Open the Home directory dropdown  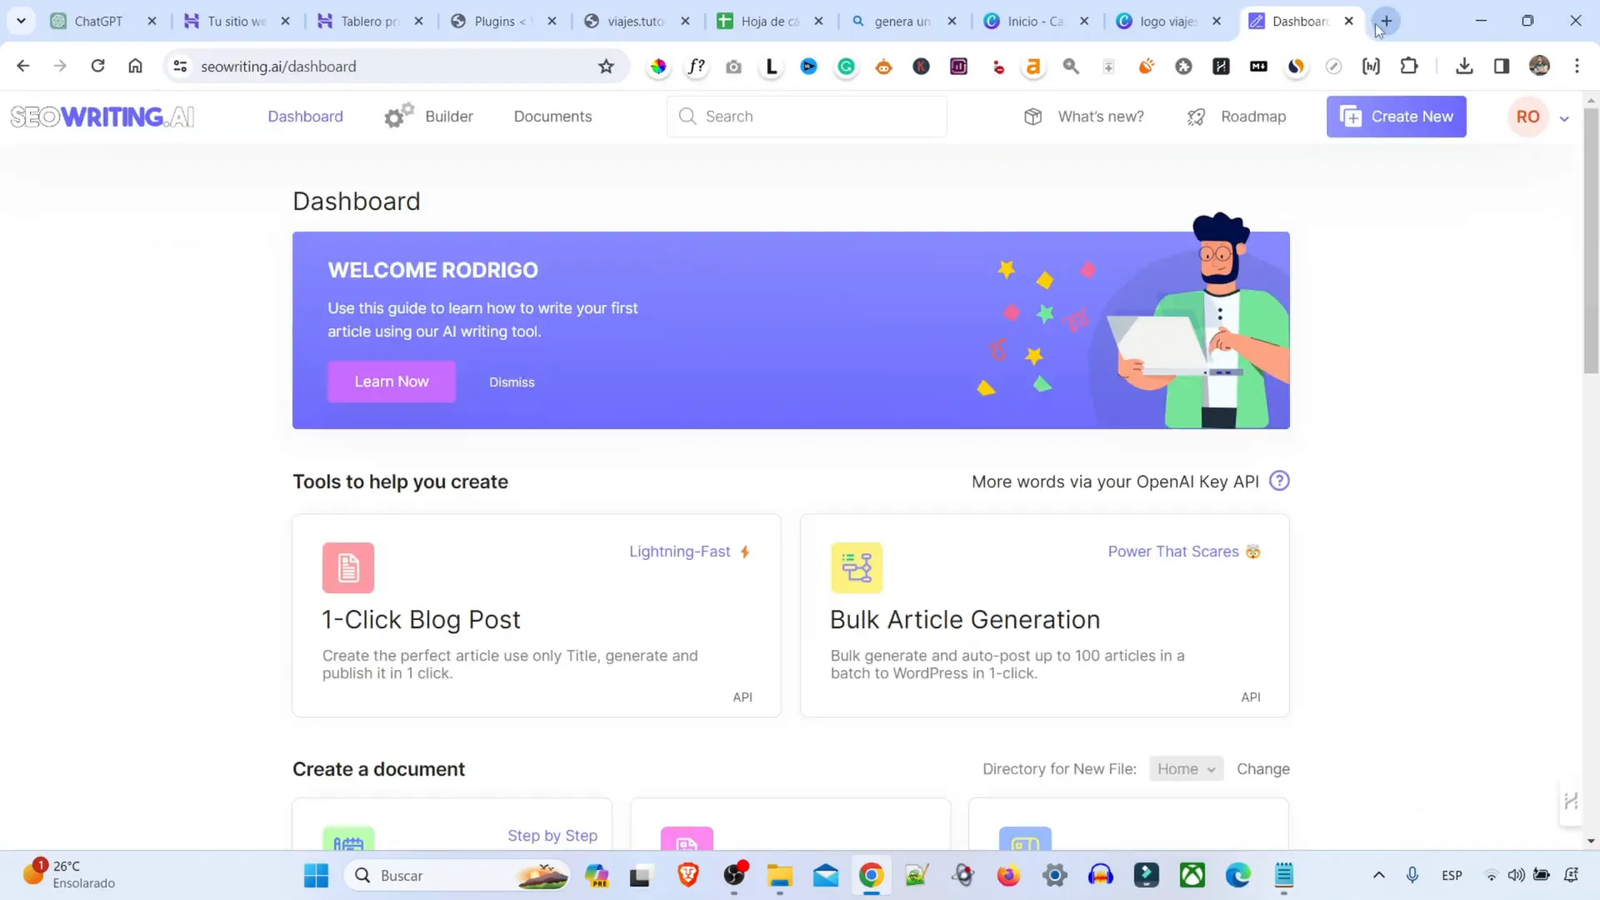click(x=1184, y=768)
